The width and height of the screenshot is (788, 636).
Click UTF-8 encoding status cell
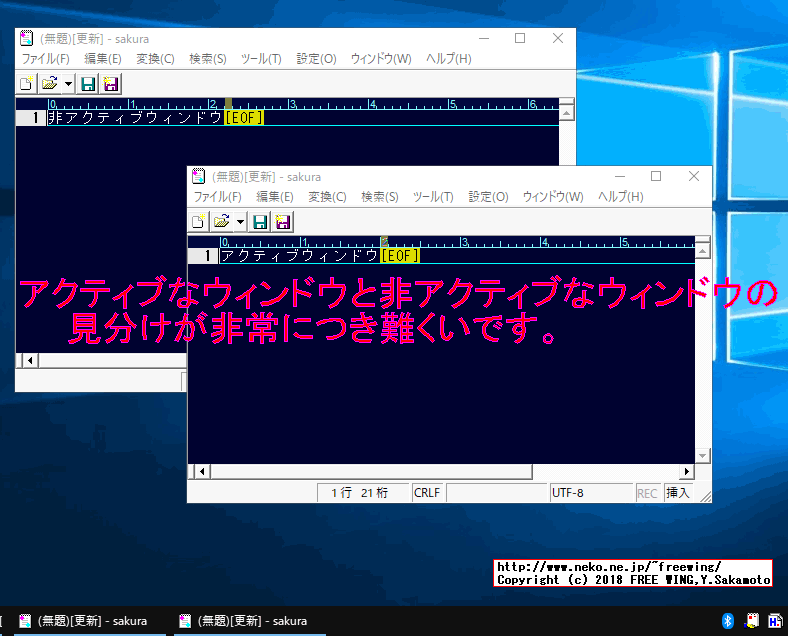592,493
